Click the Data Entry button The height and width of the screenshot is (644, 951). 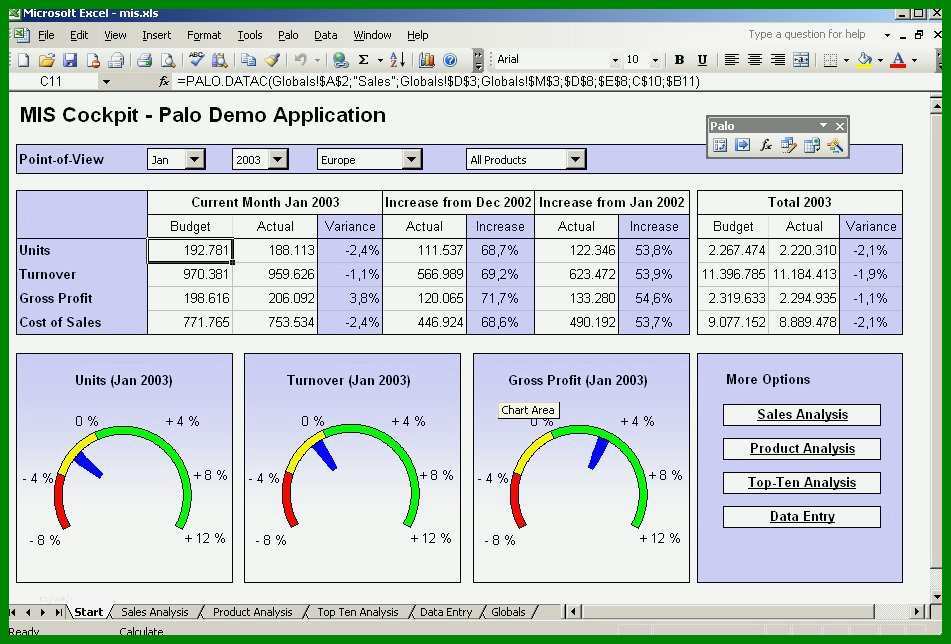click(802, 517)
